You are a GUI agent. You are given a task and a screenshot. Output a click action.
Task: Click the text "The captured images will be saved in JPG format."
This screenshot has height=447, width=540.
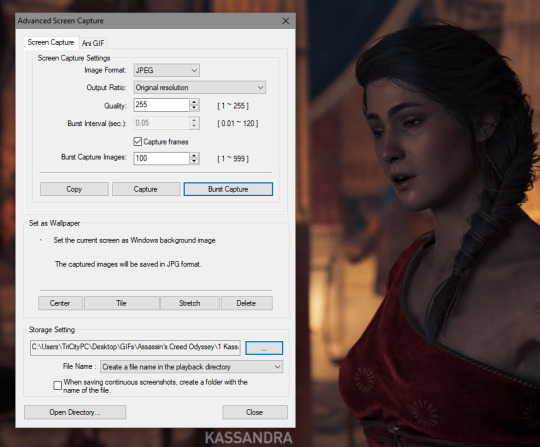(128, 264)
